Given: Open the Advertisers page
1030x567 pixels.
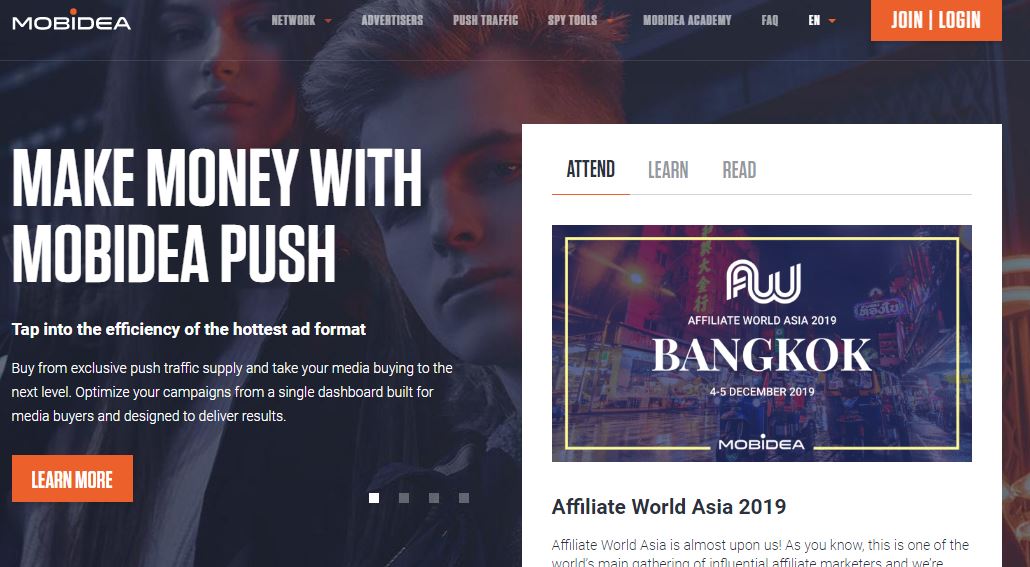Looking at the screenshot, I should [x=392, y=20].
